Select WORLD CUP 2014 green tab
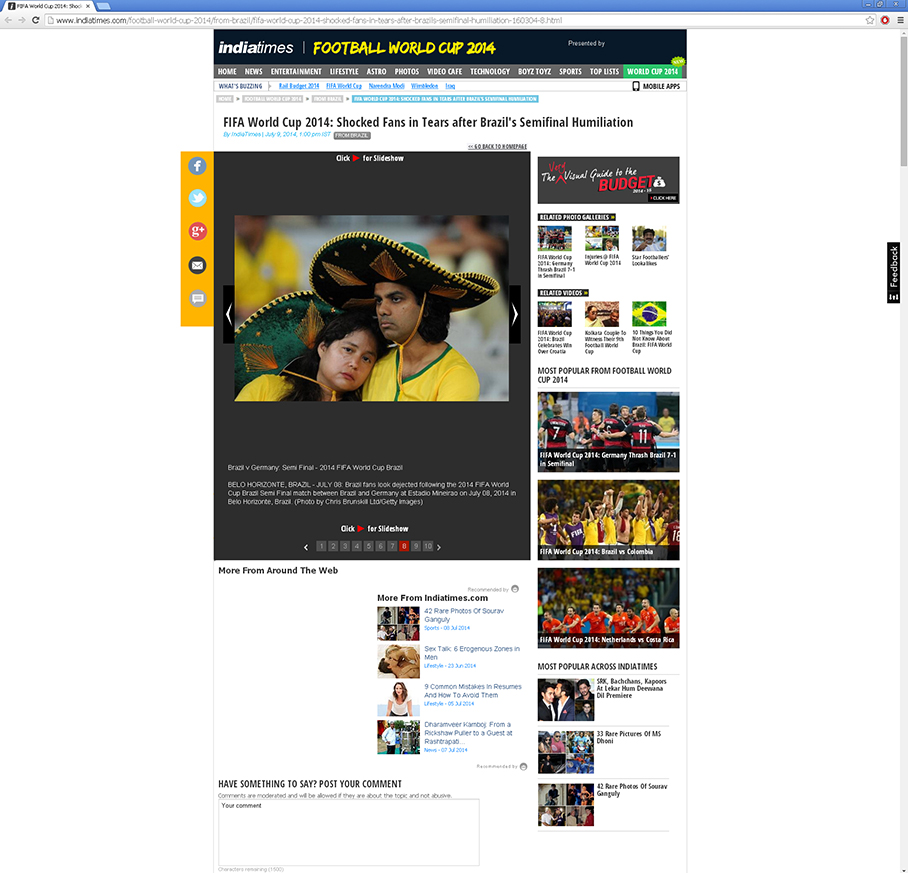 652,72
